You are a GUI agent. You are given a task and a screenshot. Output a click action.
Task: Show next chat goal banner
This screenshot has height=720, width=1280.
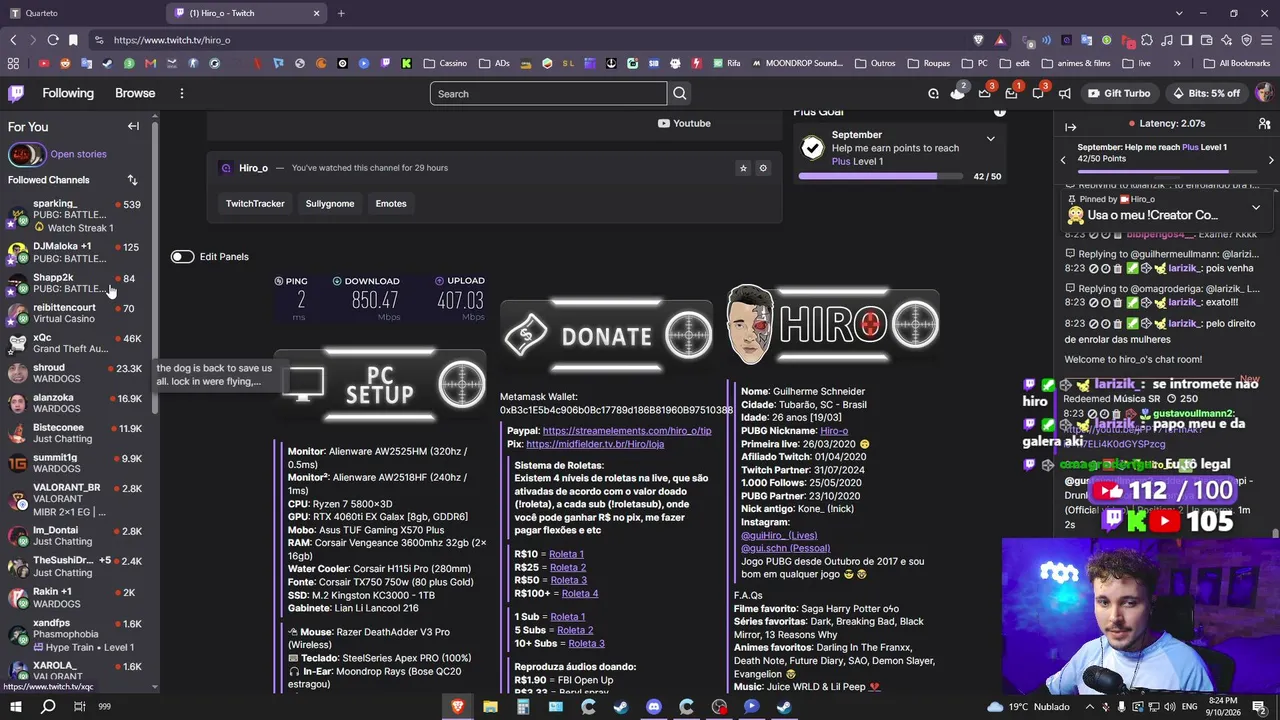[x=1271, y=160]
